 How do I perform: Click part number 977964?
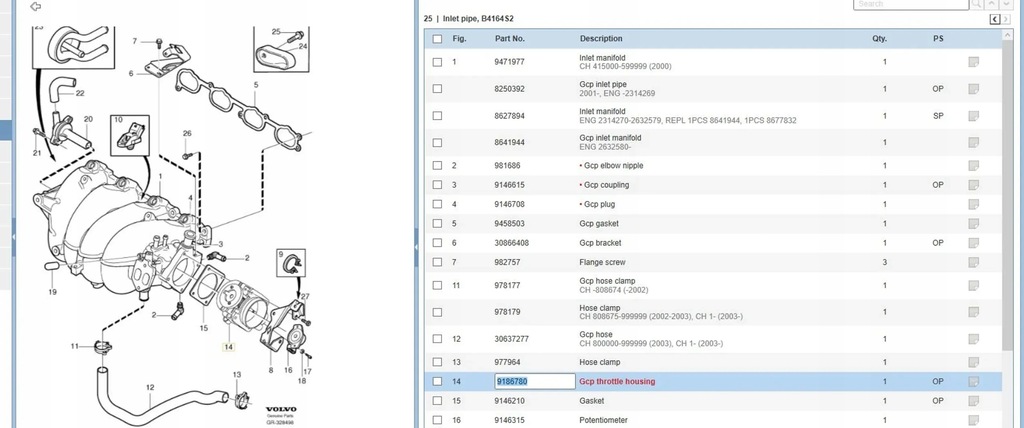[x=507, y=362]
